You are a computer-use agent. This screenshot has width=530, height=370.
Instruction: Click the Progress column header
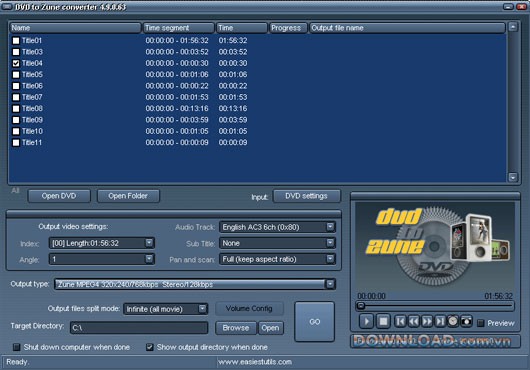pos(288,28)
